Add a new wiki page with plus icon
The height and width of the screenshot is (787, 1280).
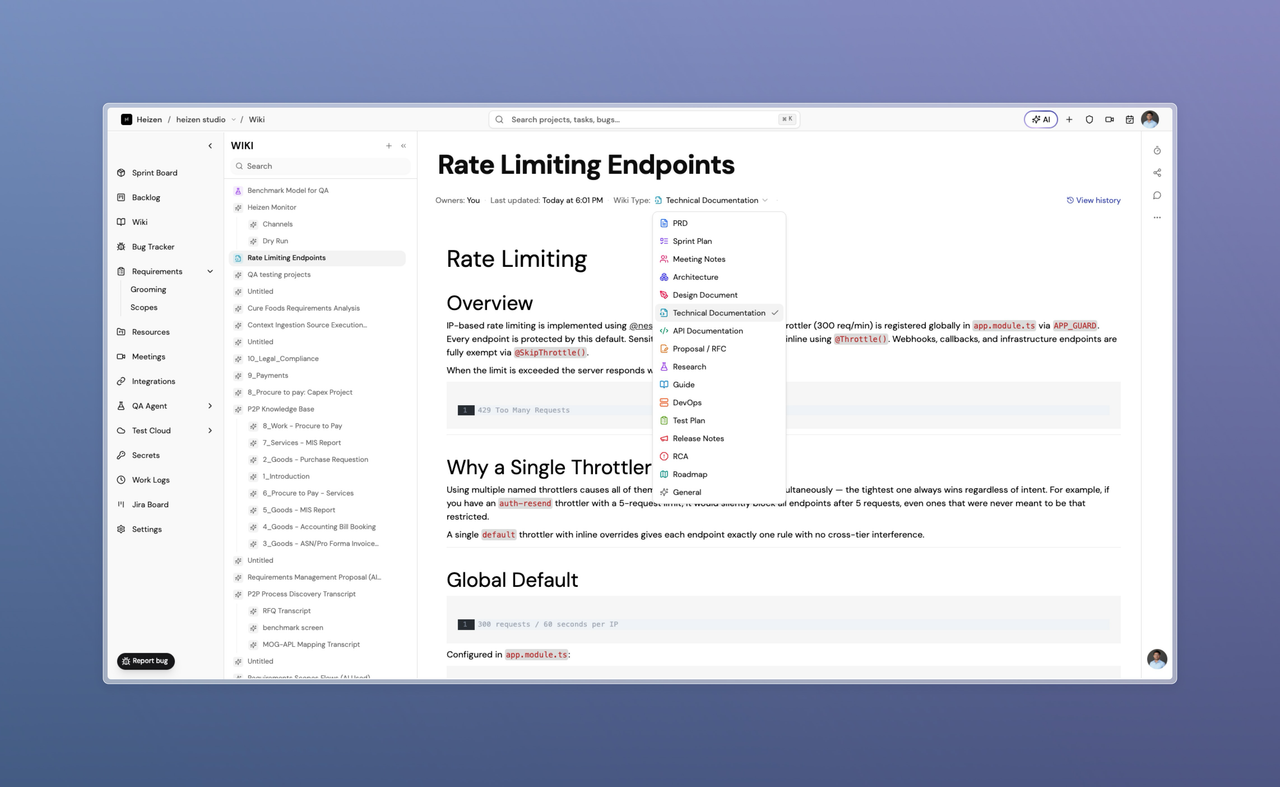pyautogui.click(x=389, y=146)
